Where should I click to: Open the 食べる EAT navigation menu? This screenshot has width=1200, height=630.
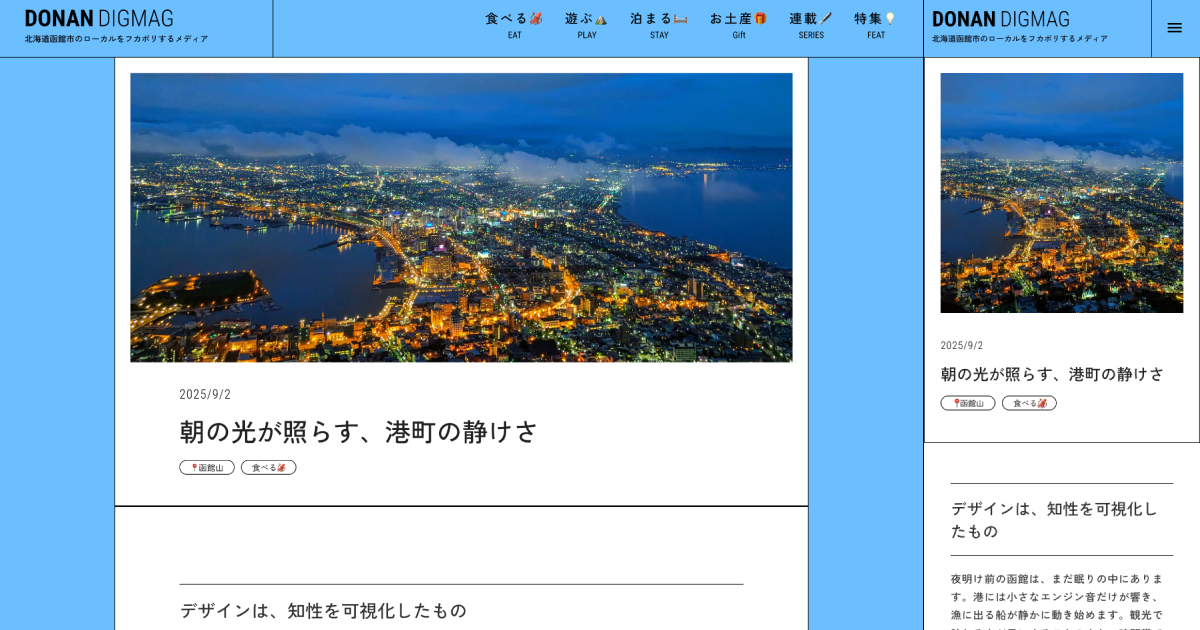click(513, 24)
